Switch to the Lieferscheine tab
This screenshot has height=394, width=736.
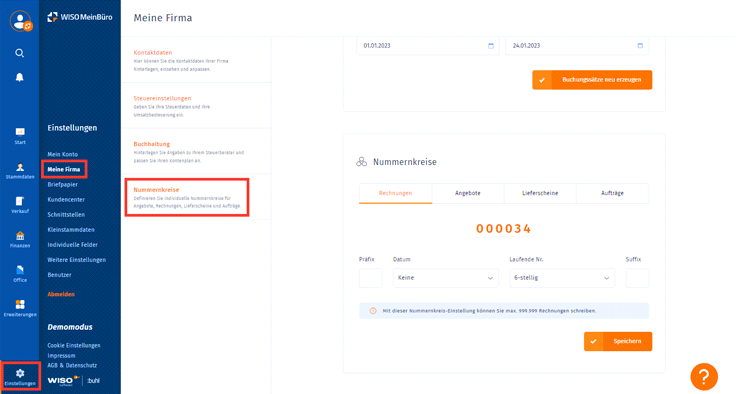540,193
